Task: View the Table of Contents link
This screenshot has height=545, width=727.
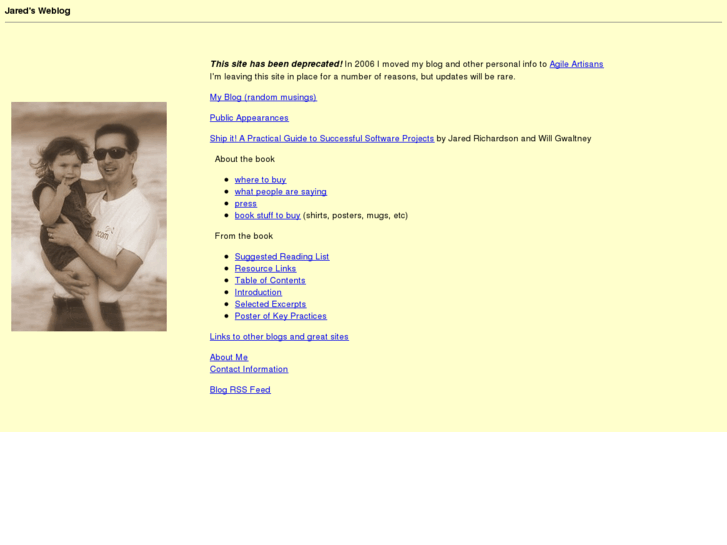Action: [x=270, y=281]
